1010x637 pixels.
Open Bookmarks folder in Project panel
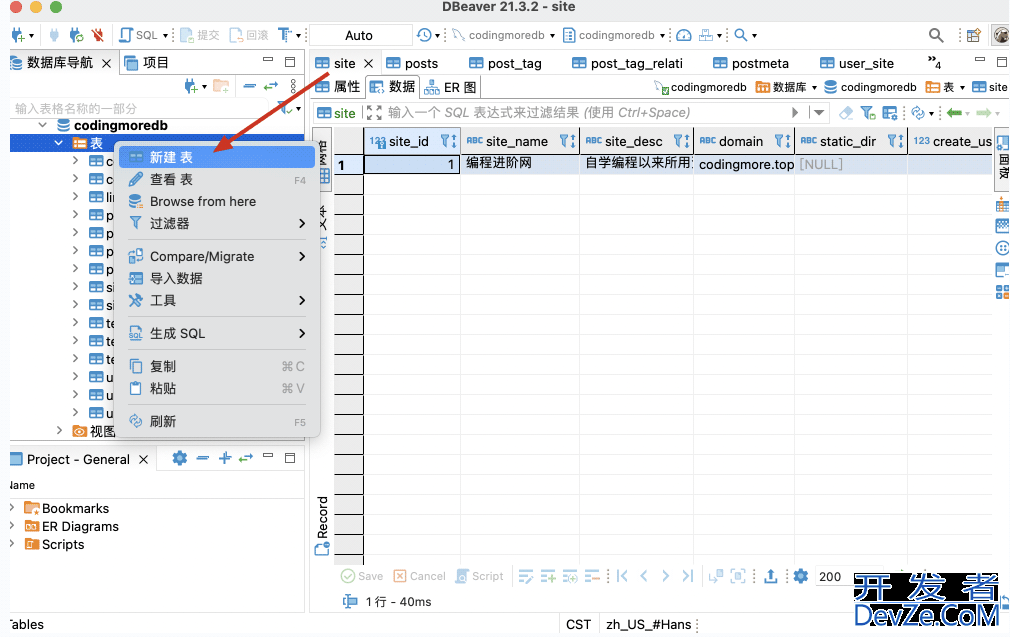point(67,508)
